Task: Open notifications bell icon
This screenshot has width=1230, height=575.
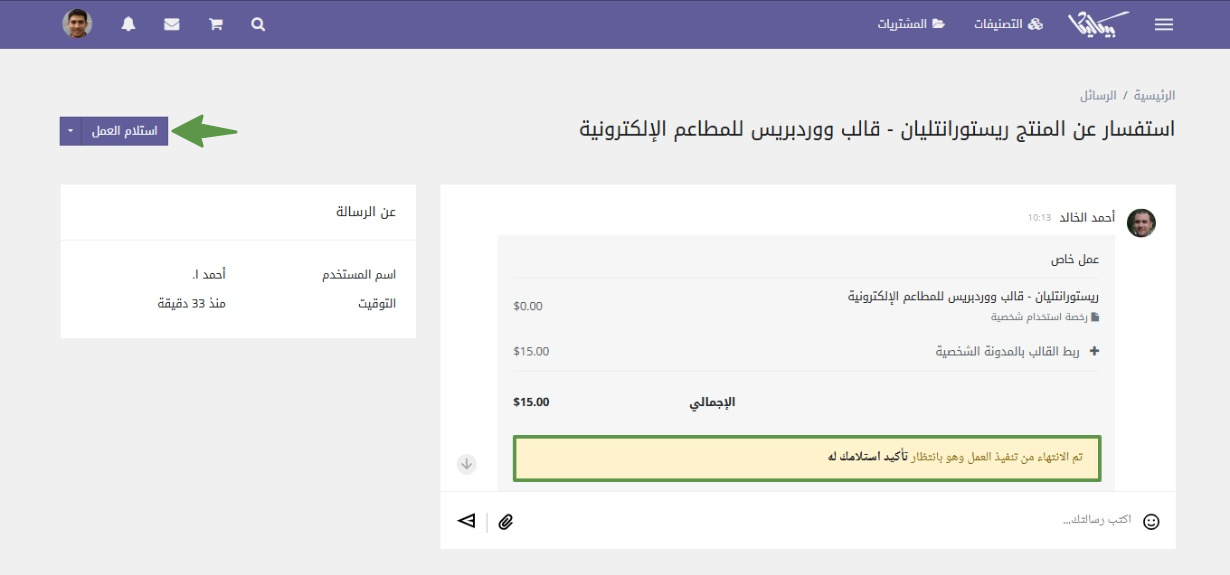Action: click(x=128, y=24)
